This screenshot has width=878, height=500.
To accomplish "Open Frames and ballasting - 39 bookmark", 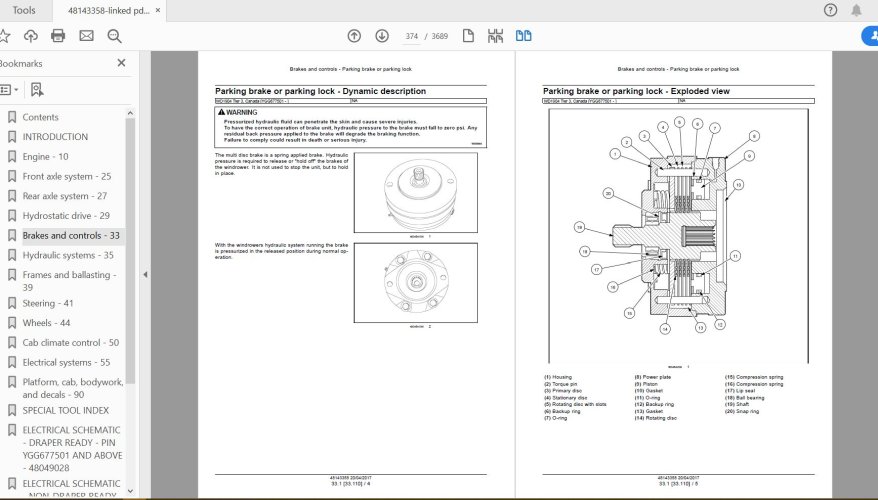I will point(69,281).
